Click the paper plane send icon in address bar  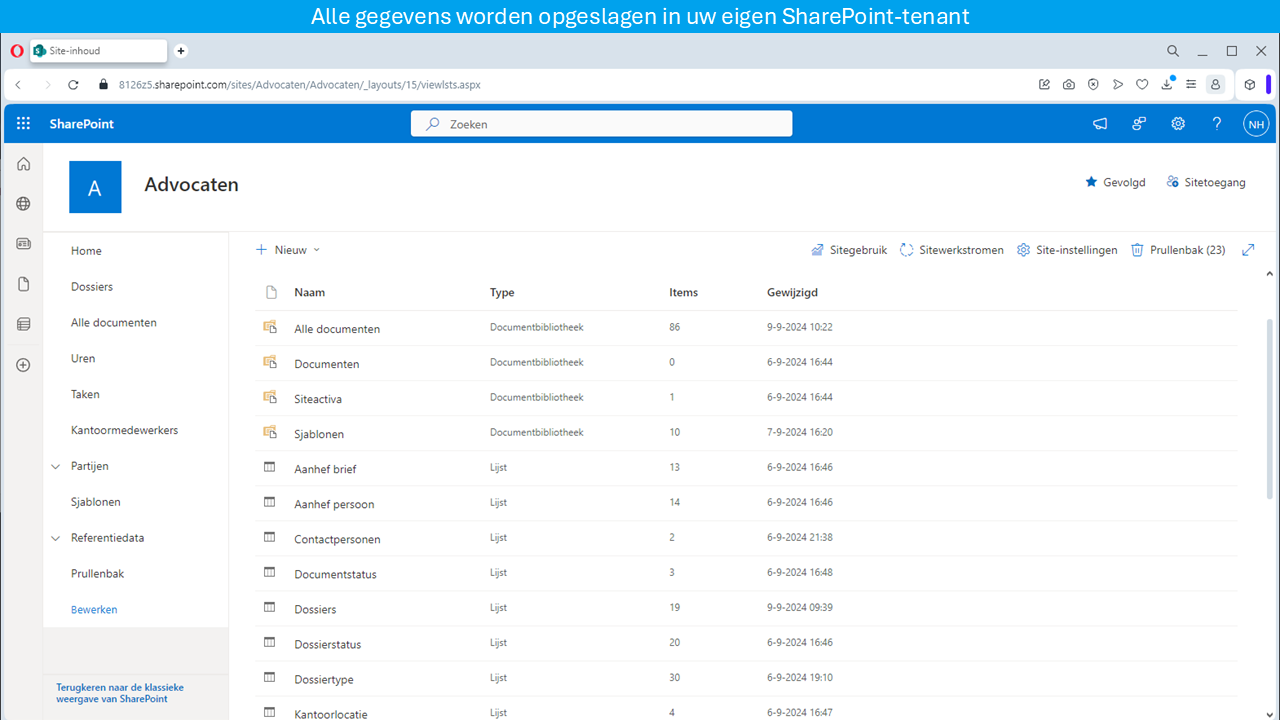[1118, 85]
